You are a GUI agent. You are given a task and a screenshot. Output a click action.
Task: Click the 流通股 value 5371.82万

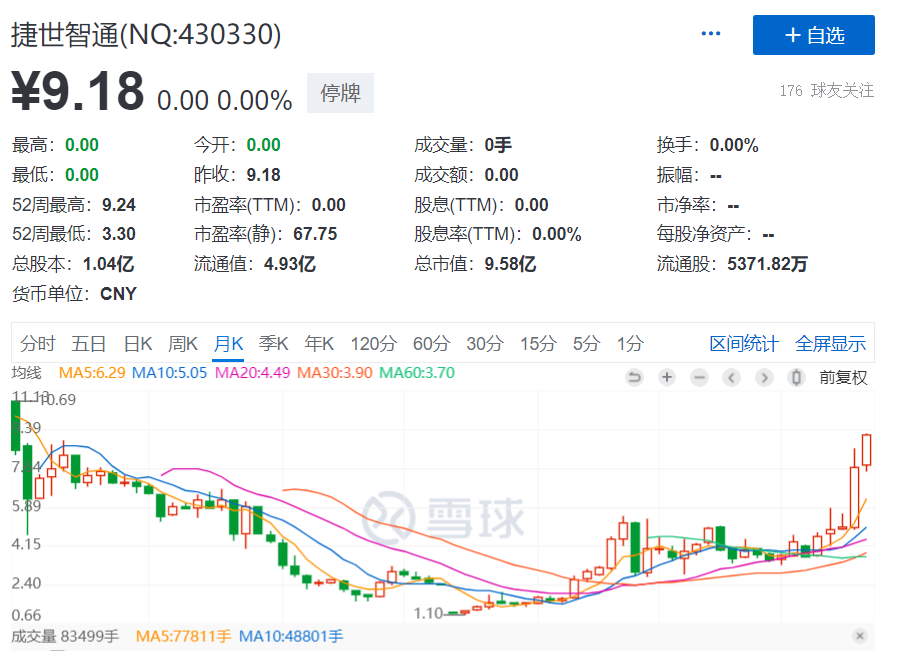[767, 264]
